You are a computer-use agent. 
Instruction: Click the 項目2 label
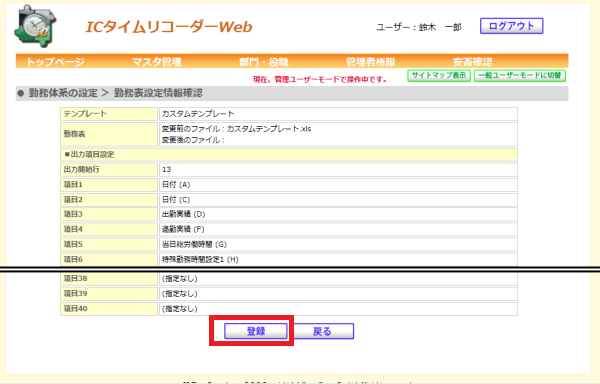point(109,200)
